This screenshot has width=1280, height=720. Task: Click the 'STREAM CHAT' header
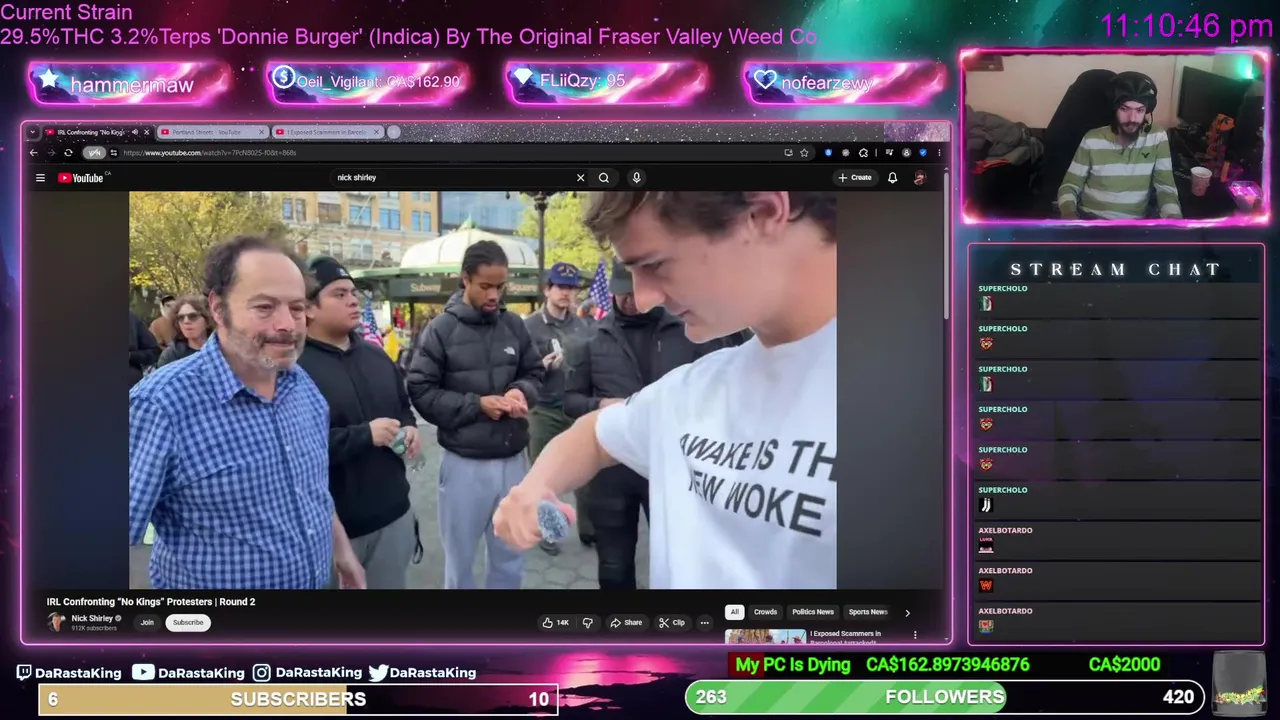click(1115, 269)
